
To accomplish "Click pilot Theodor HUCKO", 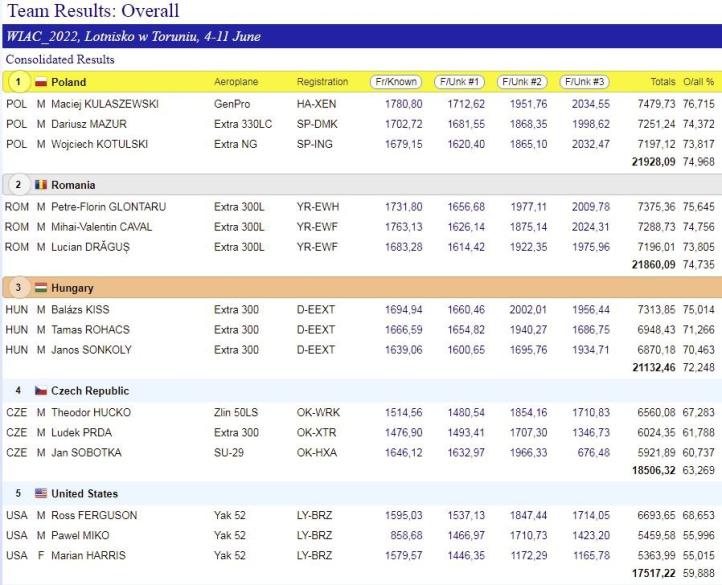I will (x=91, y=412).
